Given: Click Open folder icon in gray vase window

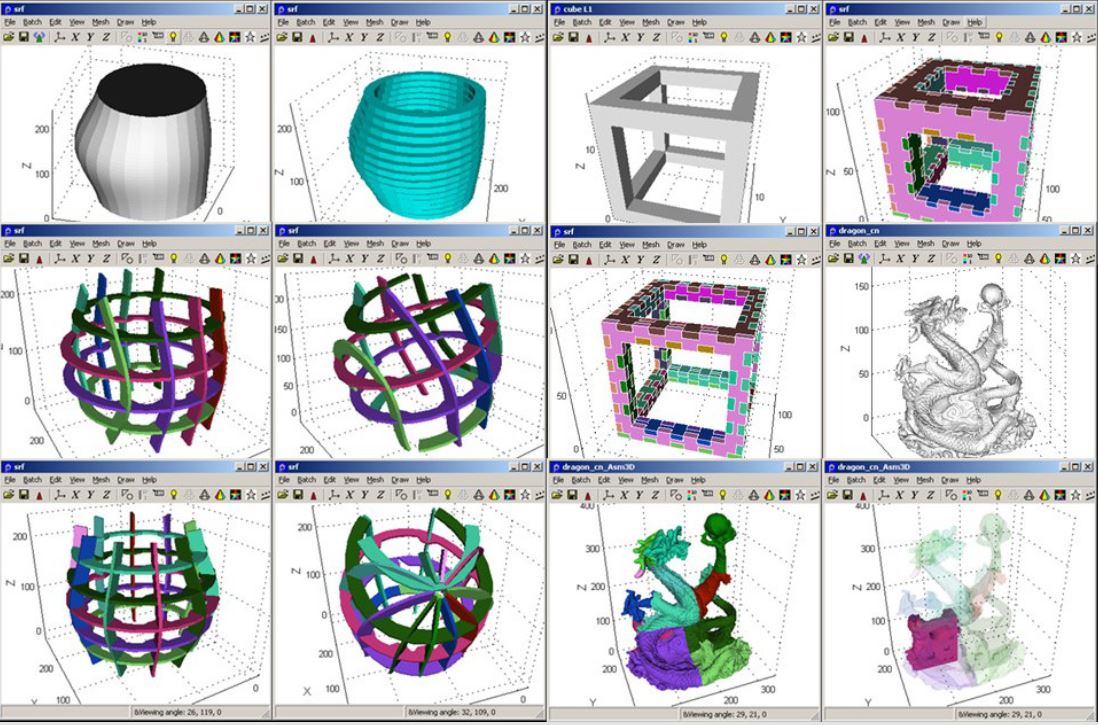Looking at the screenshot, I should 8,36.
